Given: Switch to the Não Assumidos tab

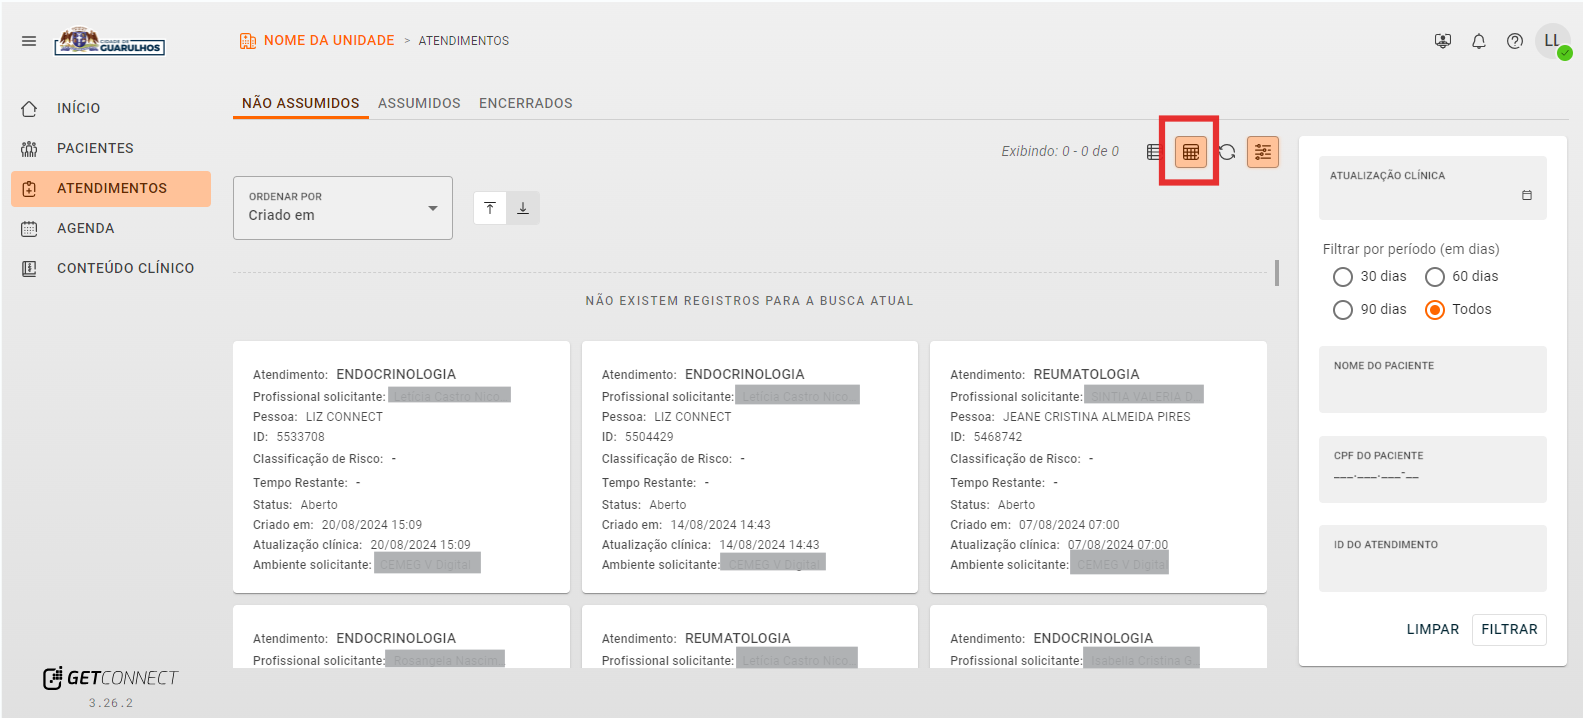Looking at the screenshot, I should click(x=301, y=103).
